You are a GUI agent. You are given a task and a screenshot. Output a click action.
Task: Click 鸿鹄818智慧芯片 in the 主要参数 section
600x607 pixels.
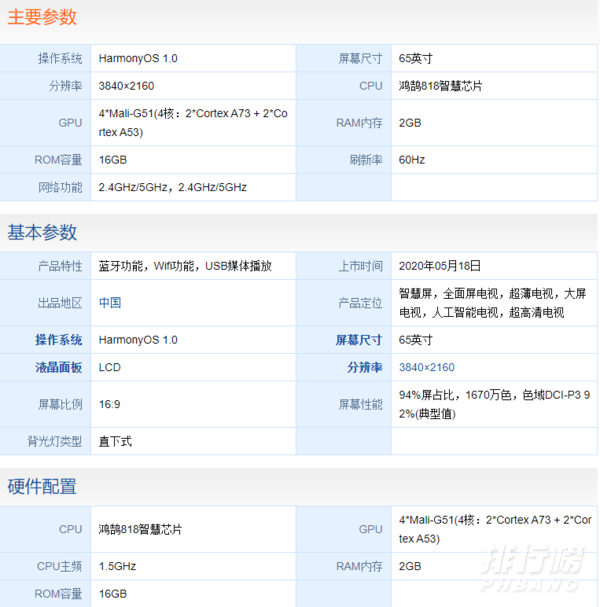(x=441, y=86)
